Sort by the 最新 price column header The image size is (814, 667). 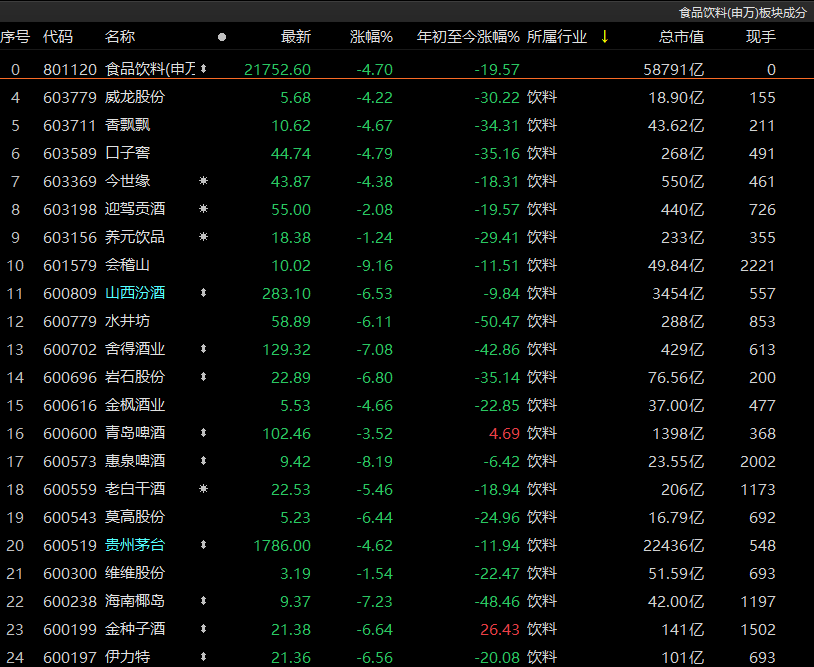click(296, 37)
